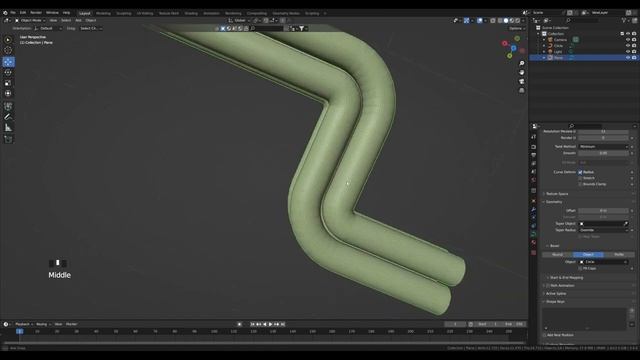Screen dimensions: 640x360
Task: Open the World properties tab icon
Action: pos(533,180)
